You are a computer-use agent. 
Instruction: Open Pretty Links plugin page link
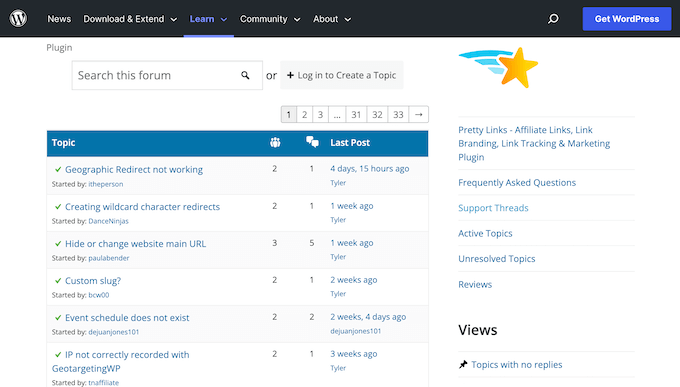[x=534, y=143]
